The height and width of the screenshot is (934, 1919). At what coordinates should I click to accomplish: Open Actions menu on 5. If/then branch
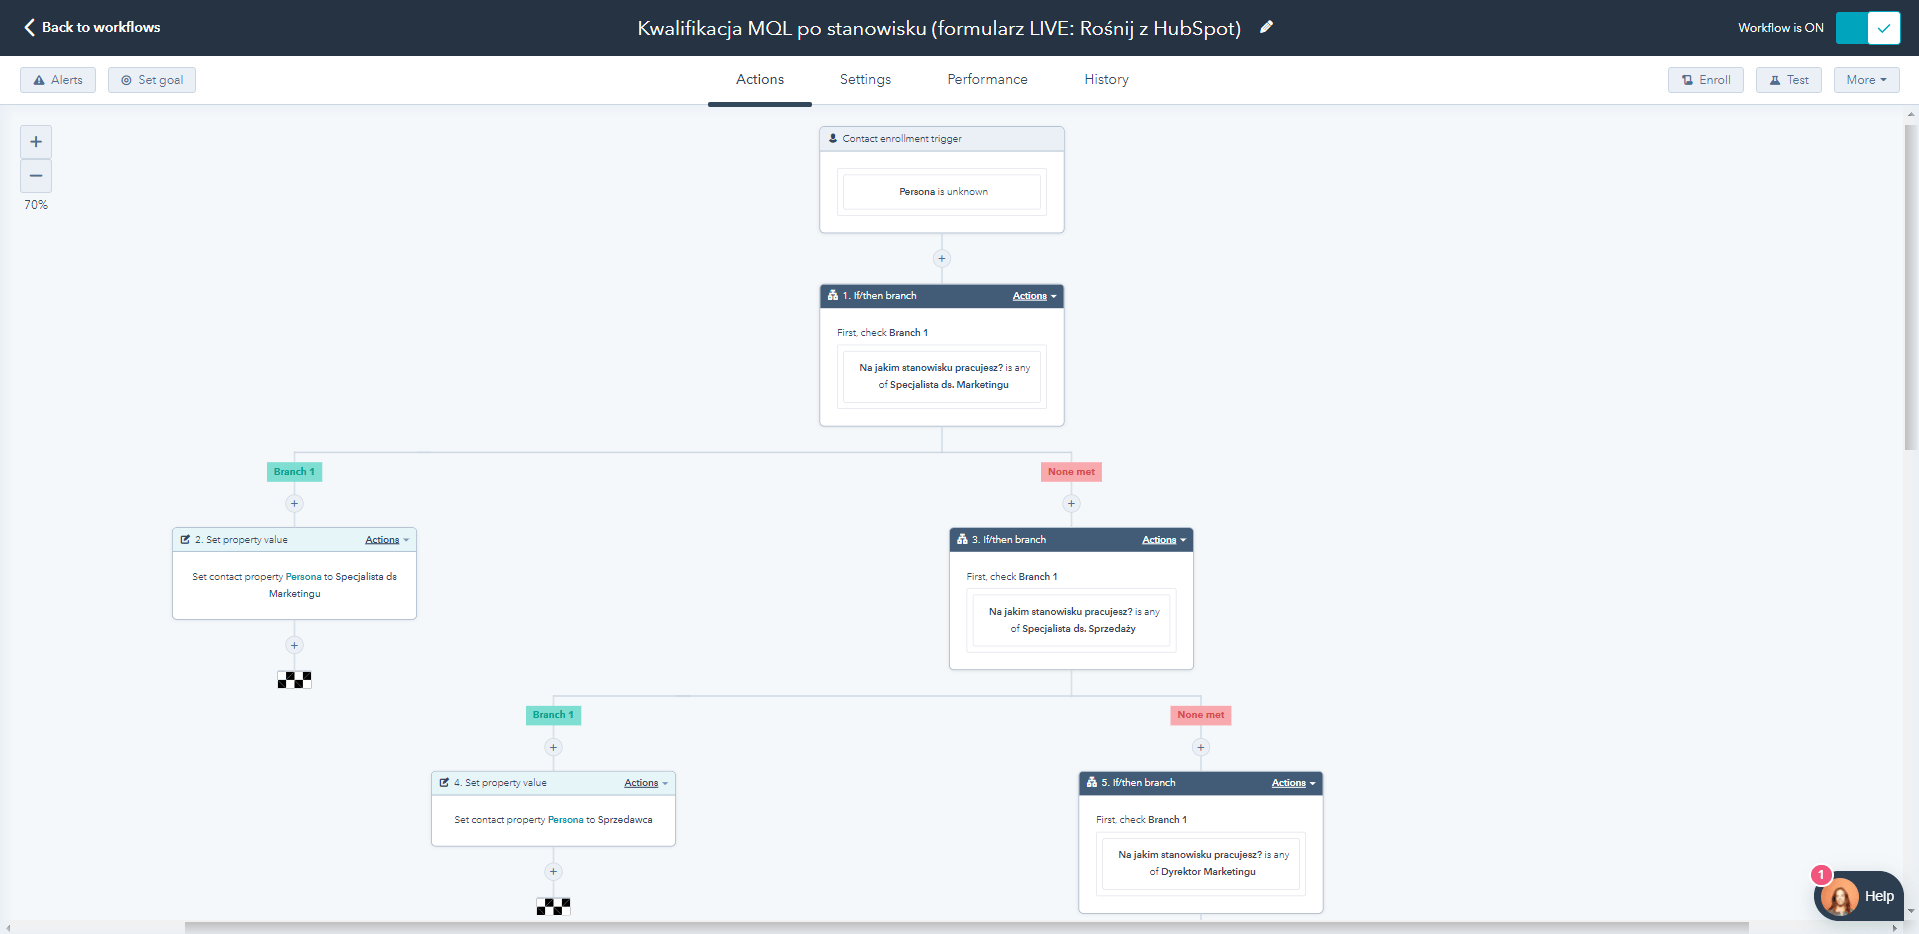point(1293,783)
